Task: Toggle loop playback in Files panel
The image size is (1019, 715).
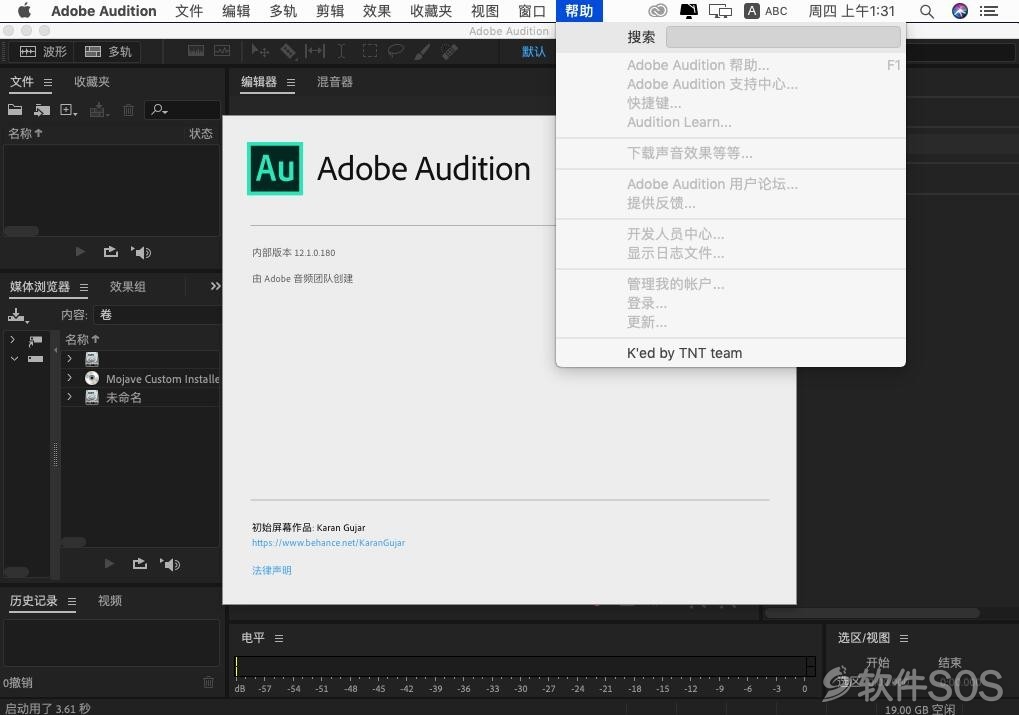Action: coord(111,252)
